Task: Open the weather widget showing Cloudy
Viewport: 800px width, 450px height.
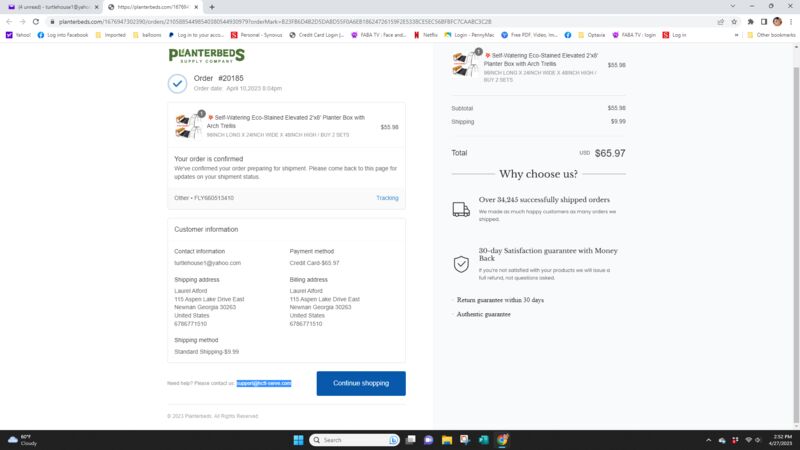Action: [x=23, y=440]
